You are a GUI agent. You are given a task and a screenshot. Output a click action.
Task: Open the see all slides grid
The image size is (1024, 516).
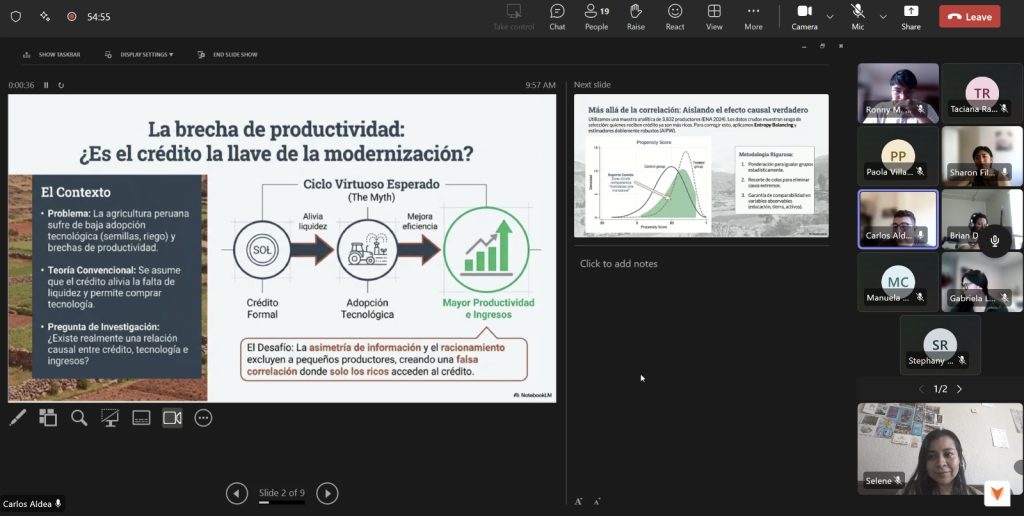click(48, 418)
